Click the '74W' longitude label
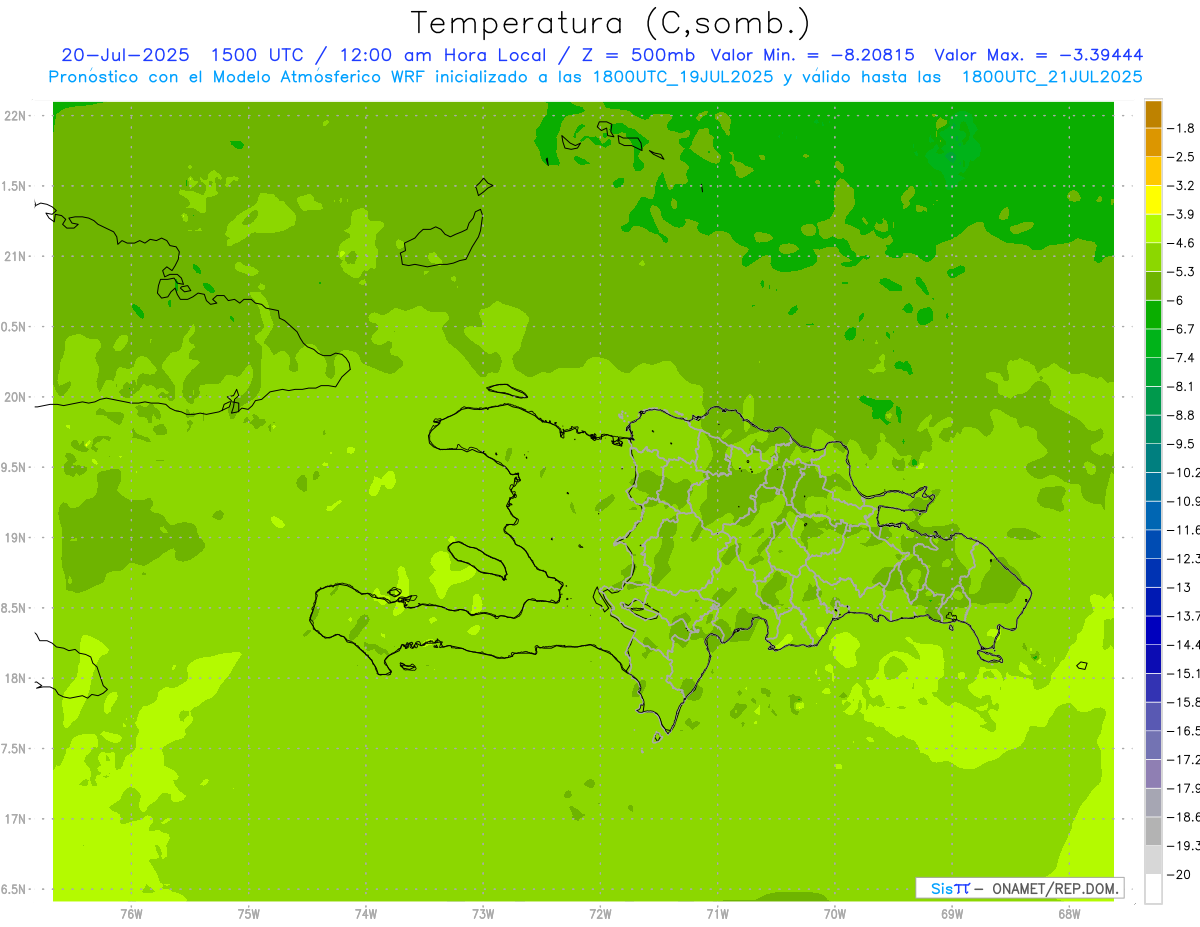 pyautogui.click(x=366, y=914)
